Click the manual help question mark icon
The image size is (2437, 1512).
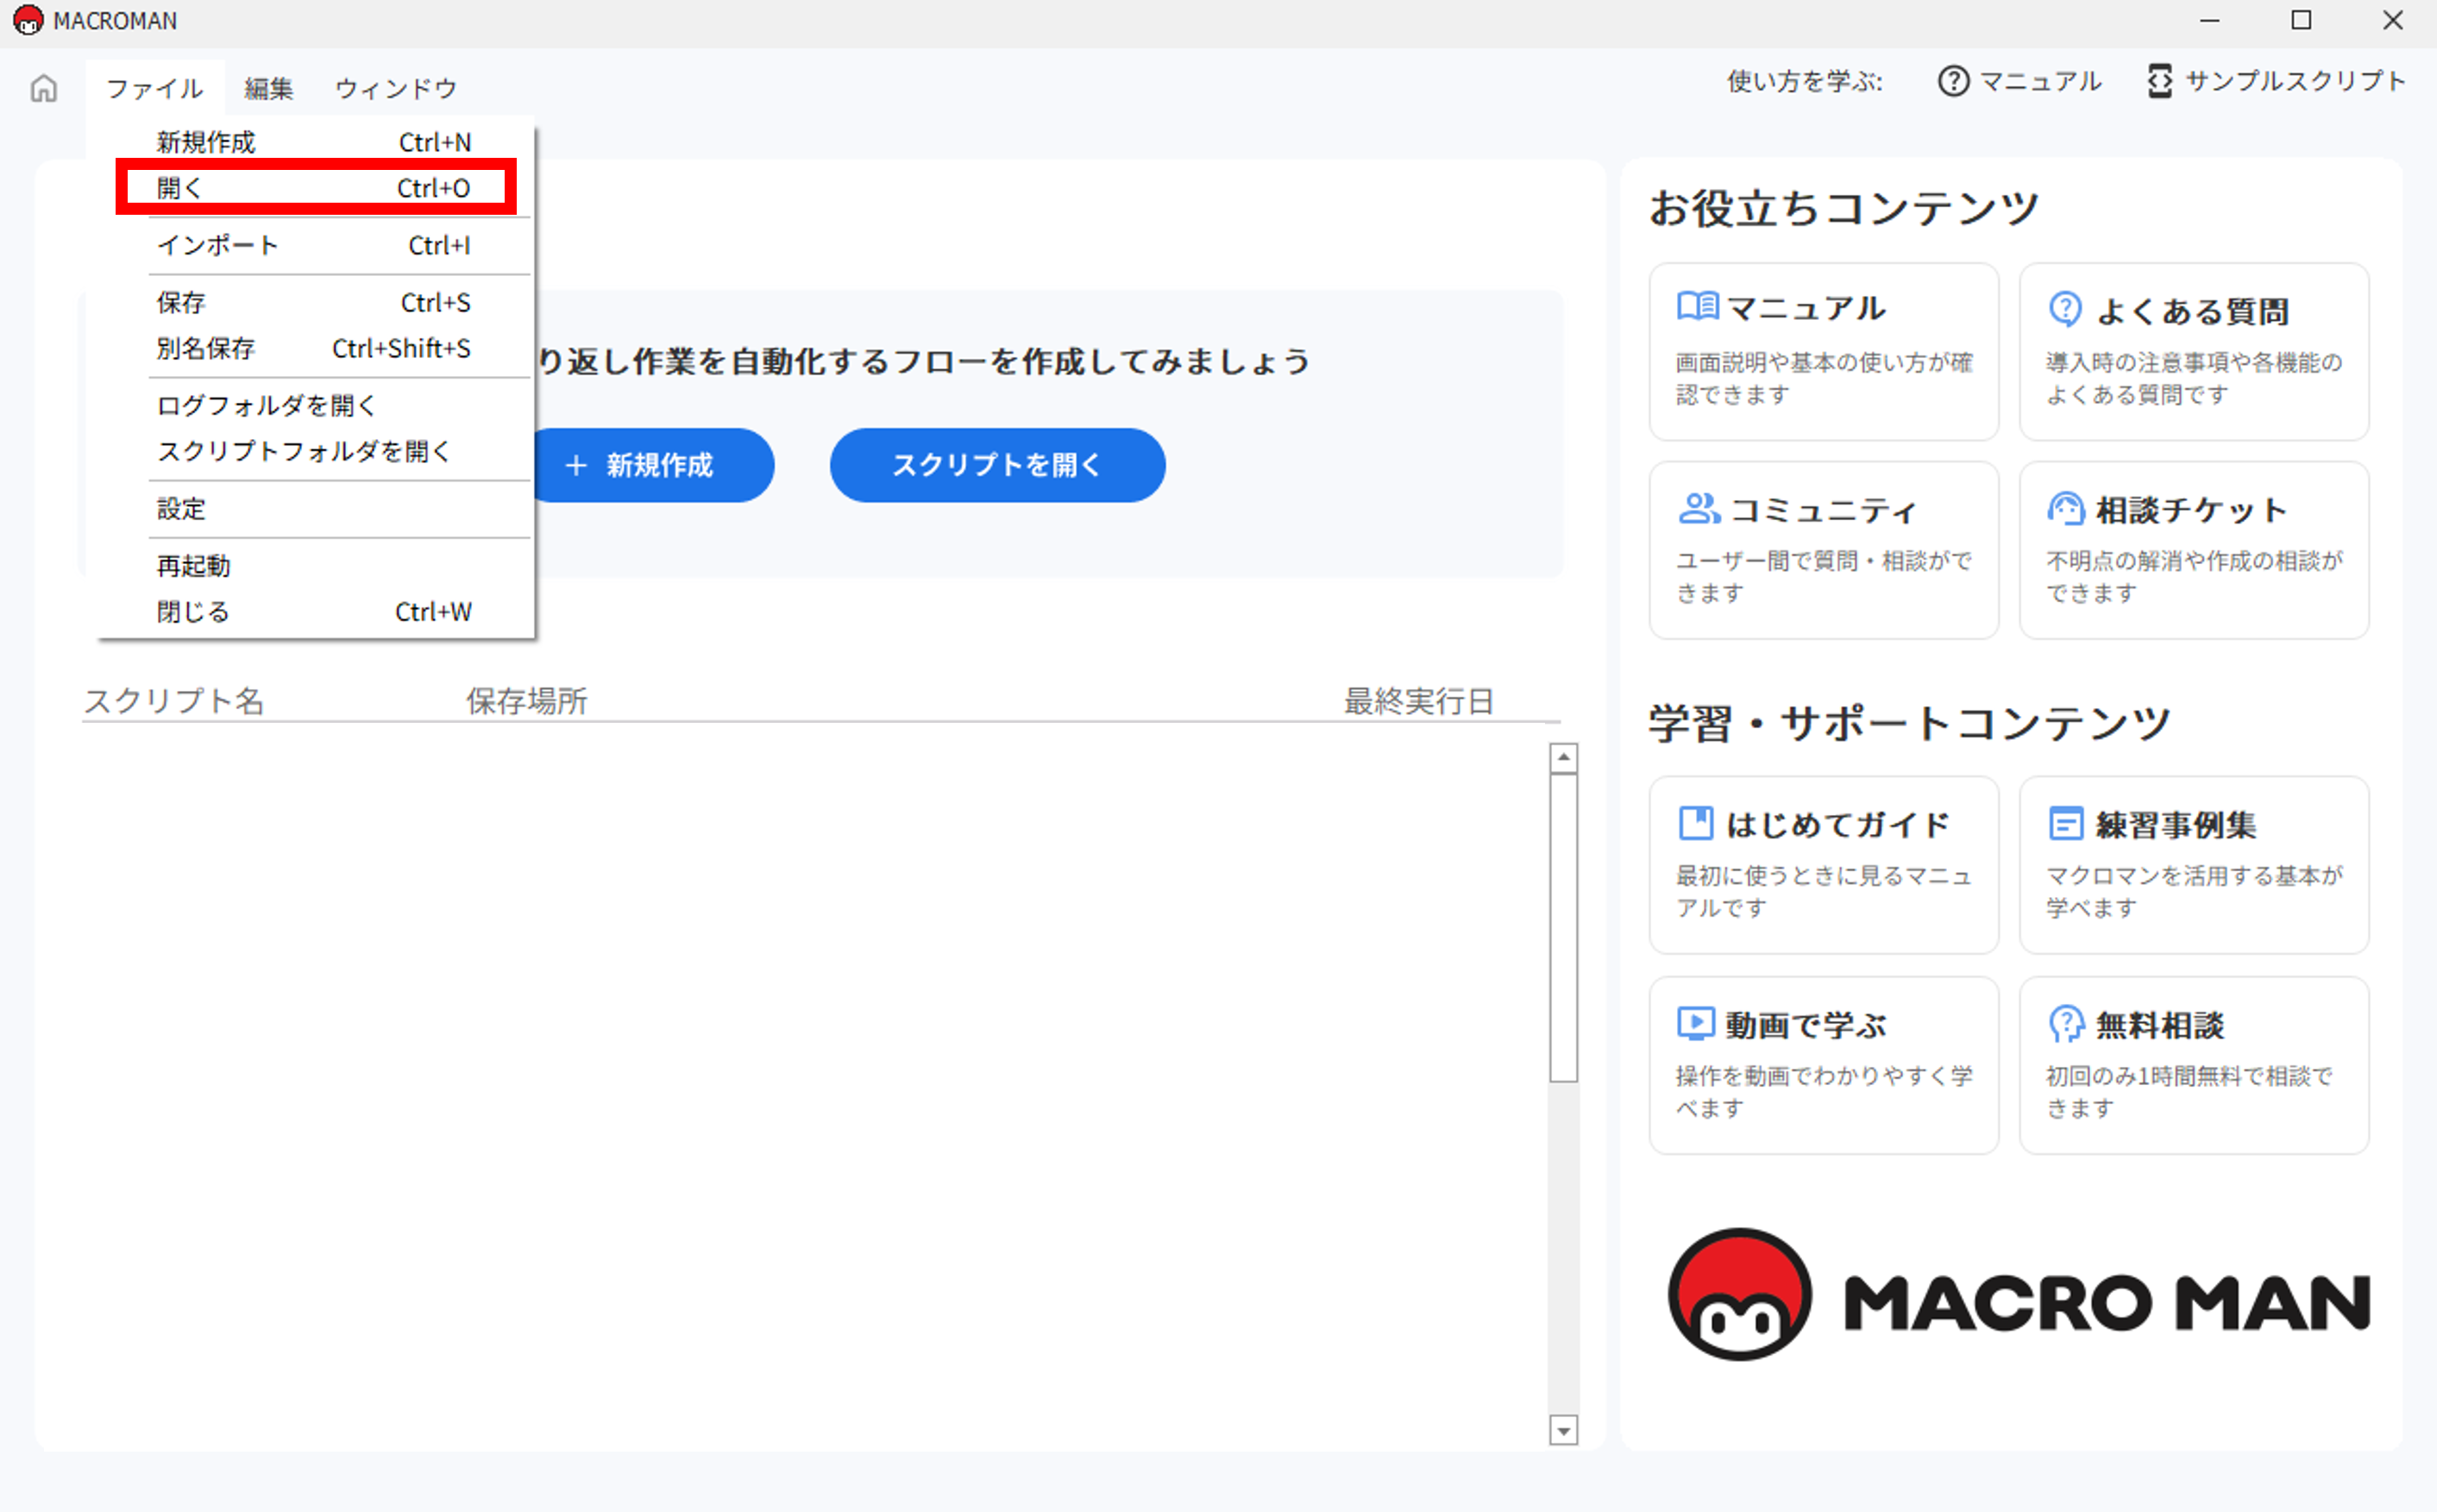[1952, 81]
